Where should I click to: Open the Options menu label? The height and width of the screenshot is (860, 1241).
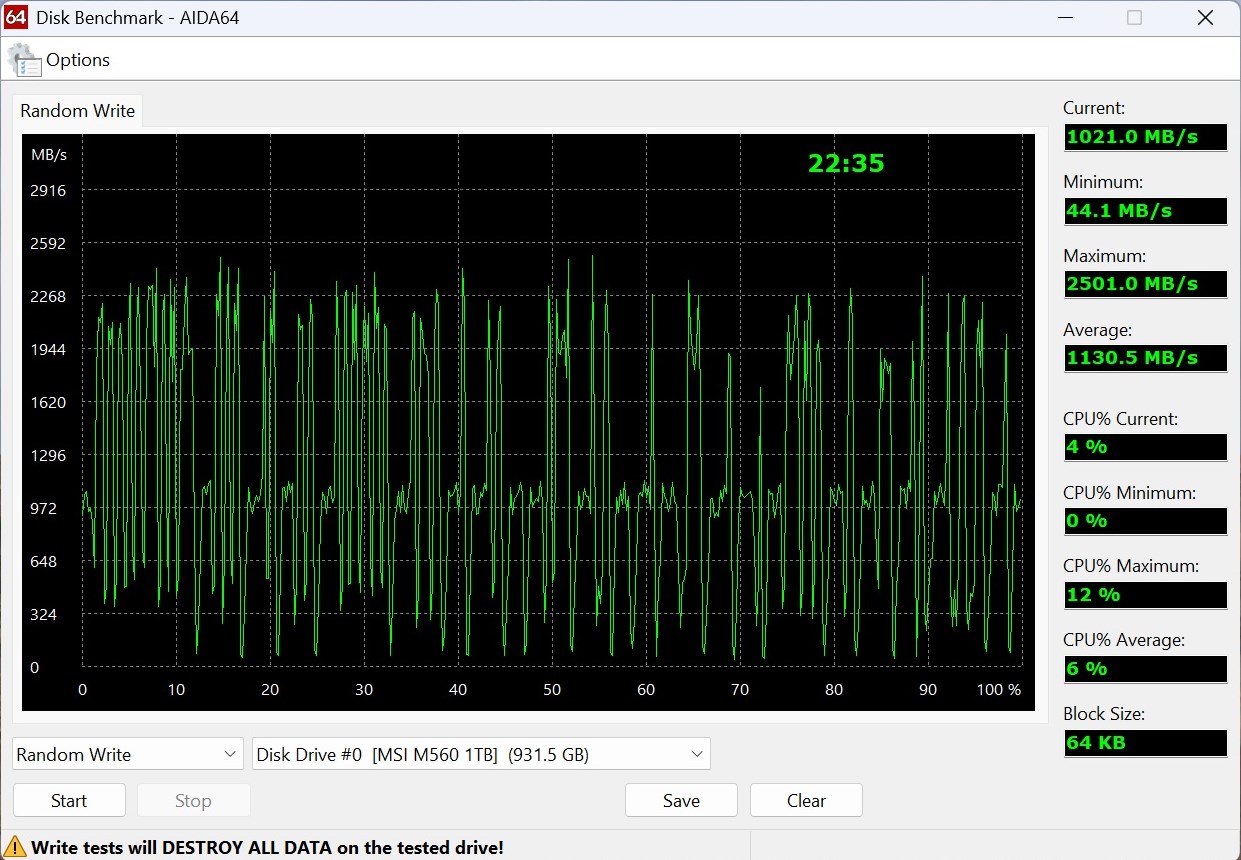pyautogui.click(x=78, y=60)
